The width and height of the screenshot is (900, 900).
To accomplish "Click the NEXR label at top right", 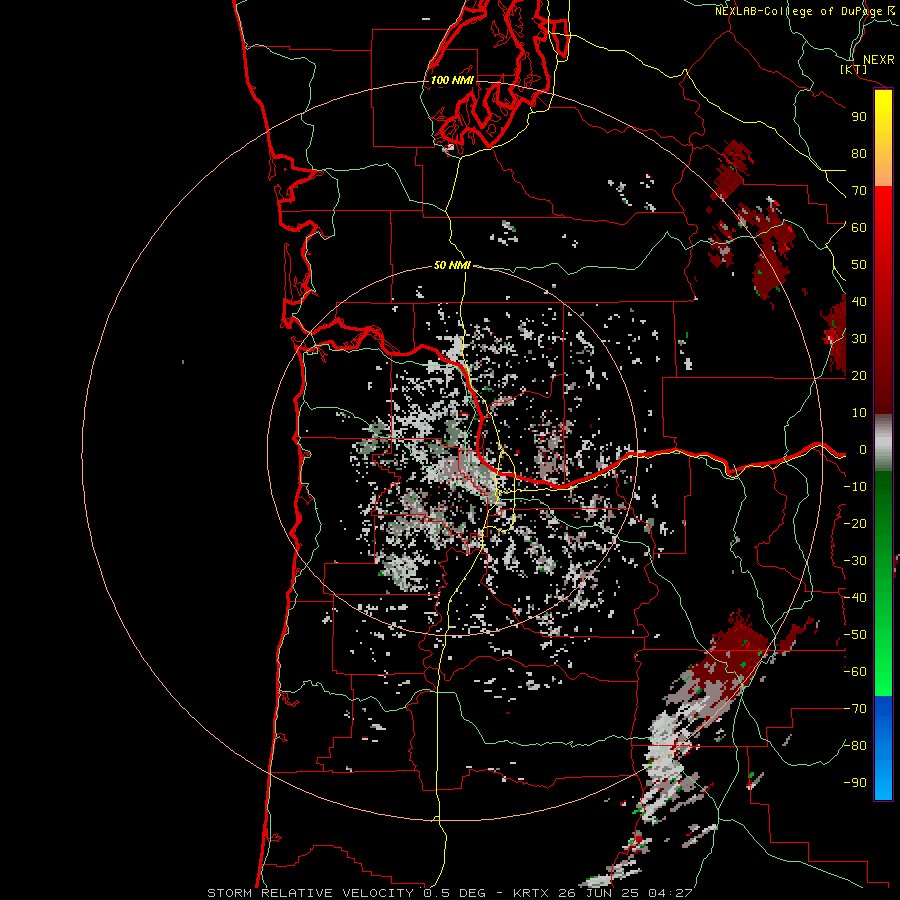I will pos(878,59).
